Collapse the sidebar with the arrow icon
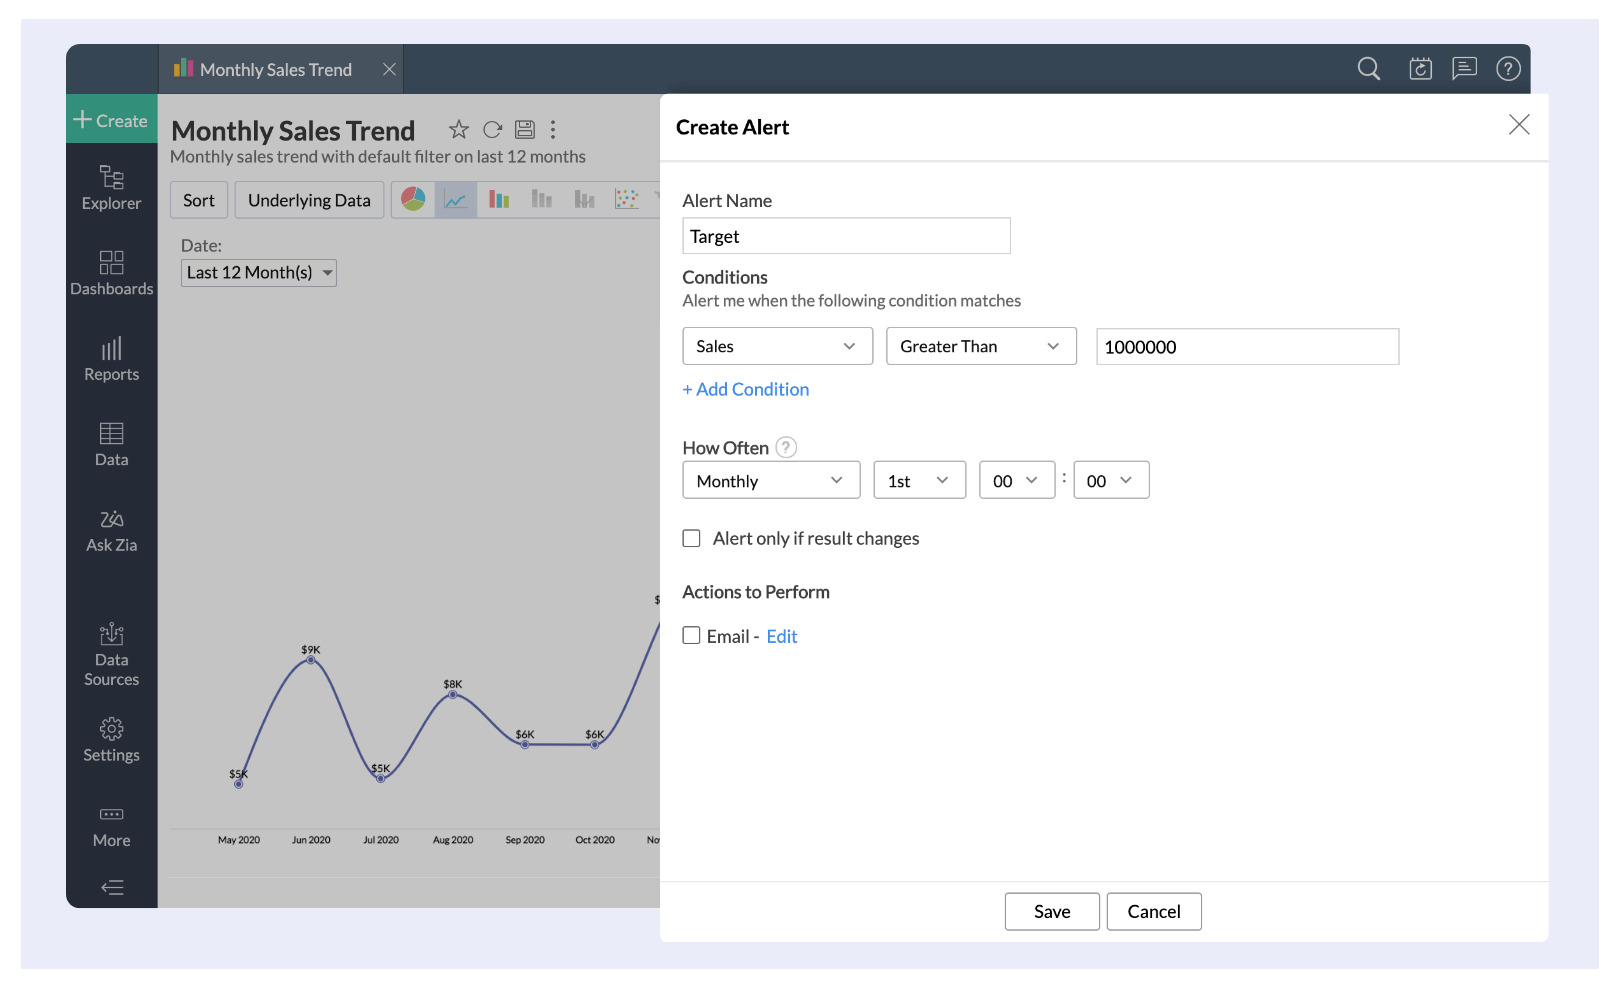 coord(112,887)
